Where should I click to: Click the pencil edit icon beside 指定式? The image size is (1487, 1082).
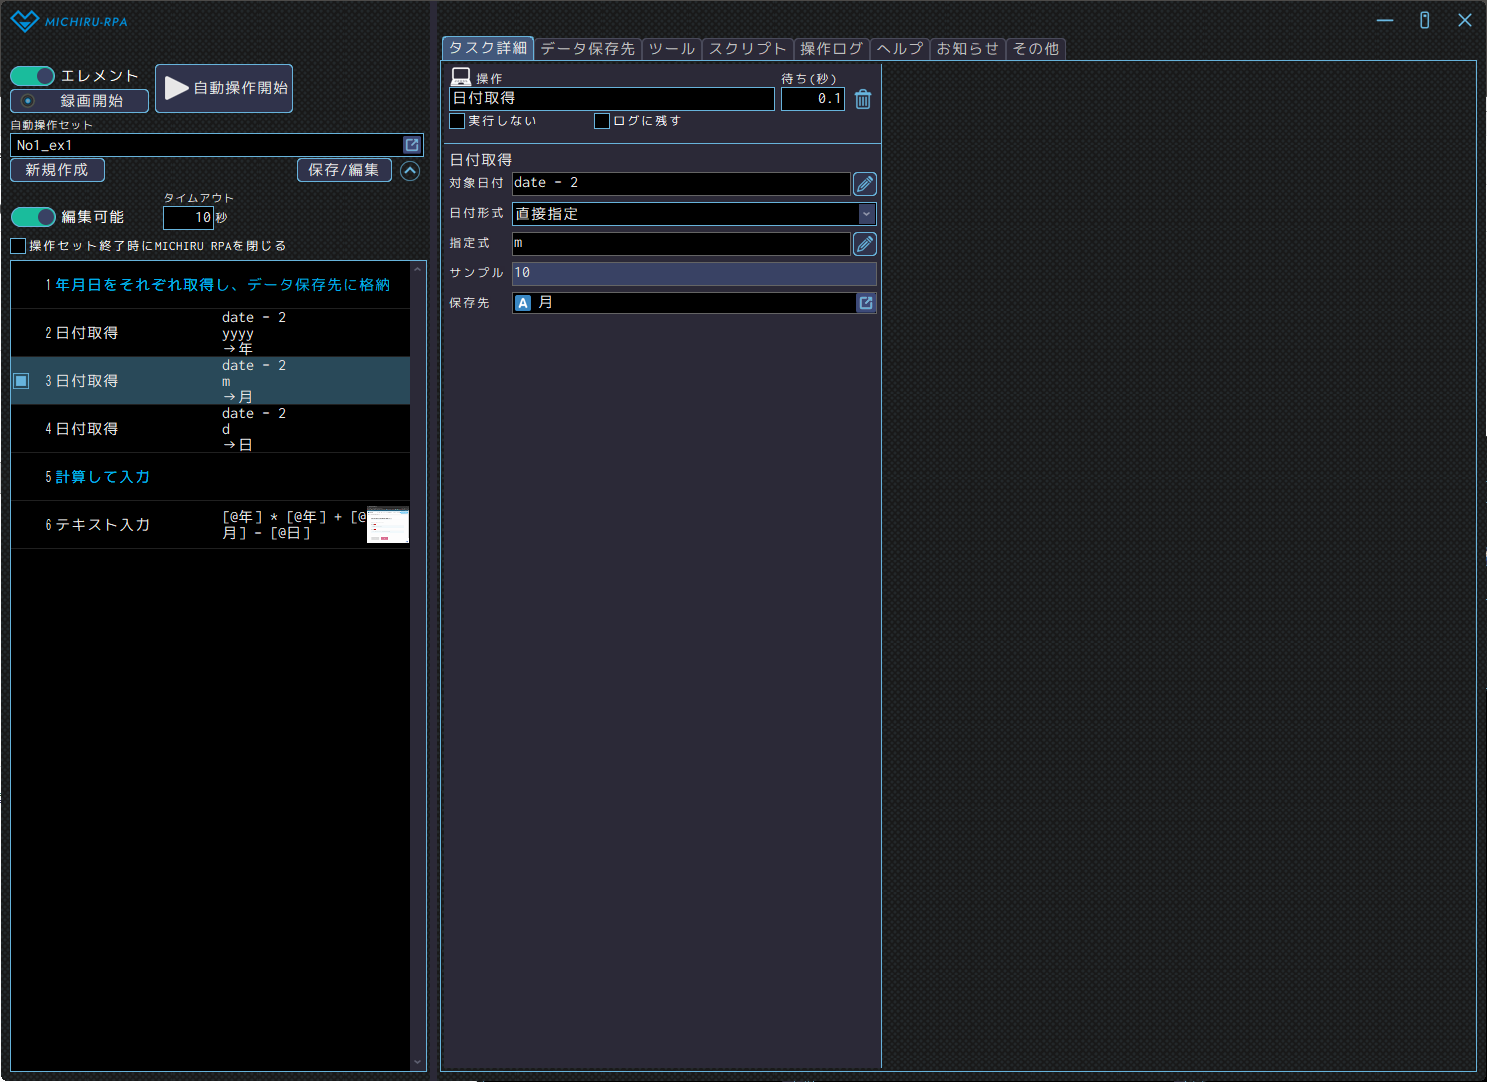pos(864,244)
